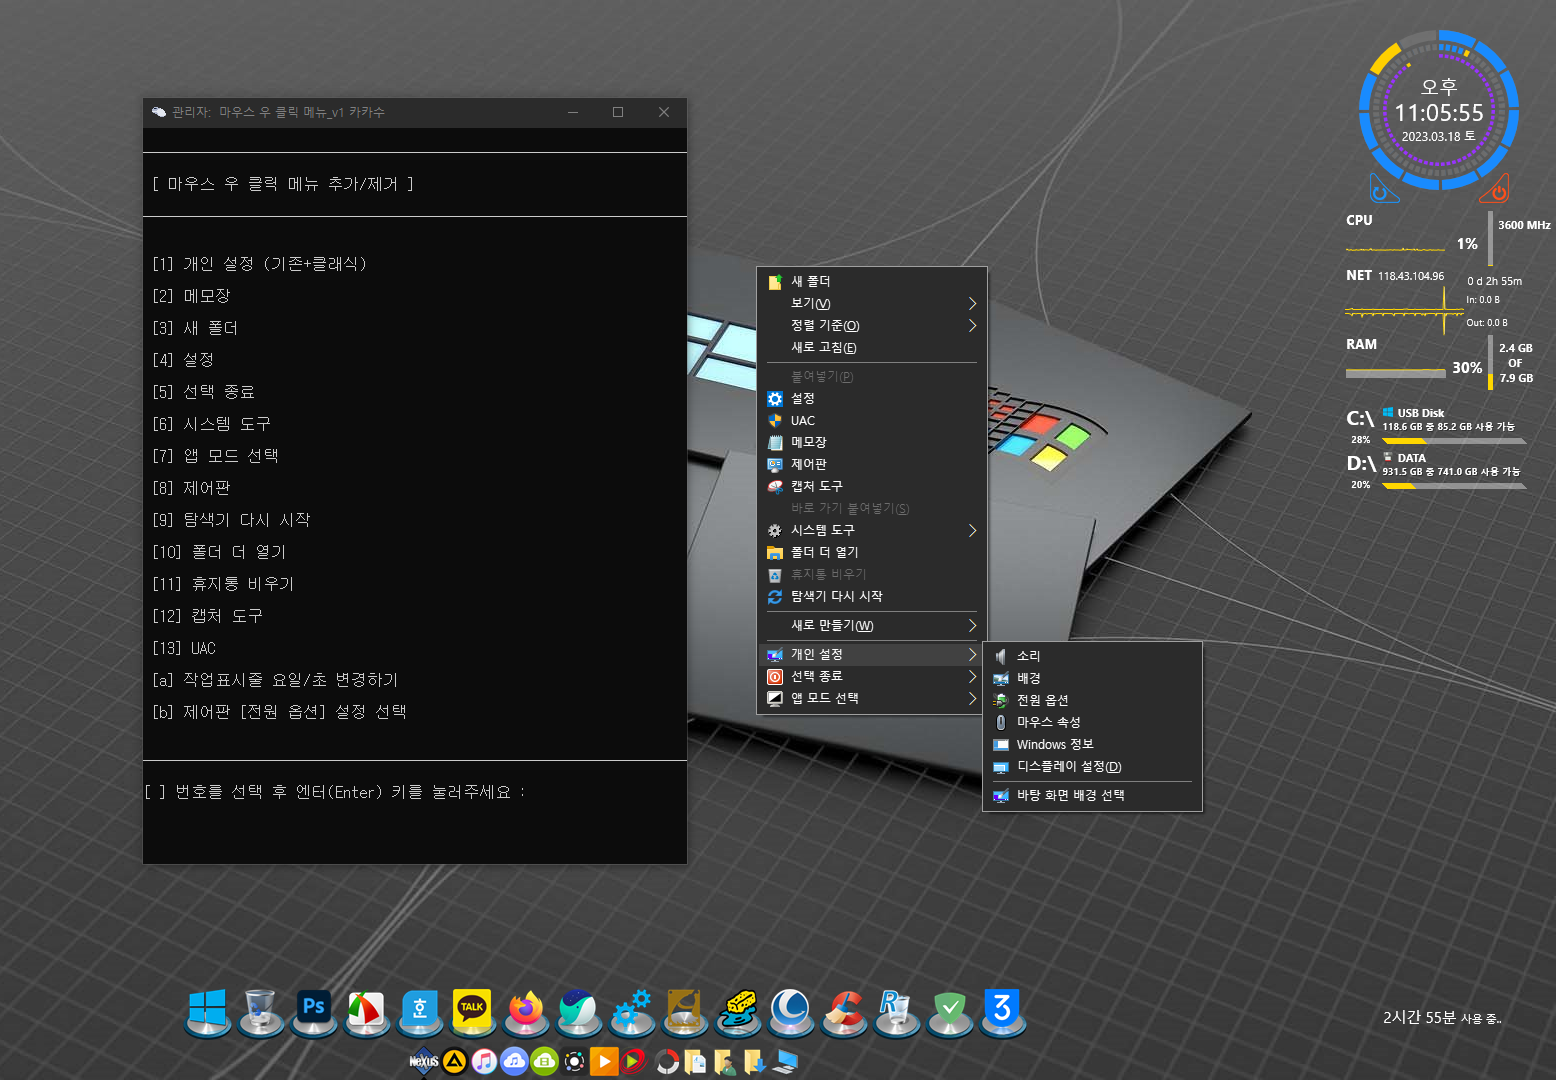Viewport: 1556px width, 1080px height.
Task: Click the 11:05:55 clock widget
Action: point(1439,112)
